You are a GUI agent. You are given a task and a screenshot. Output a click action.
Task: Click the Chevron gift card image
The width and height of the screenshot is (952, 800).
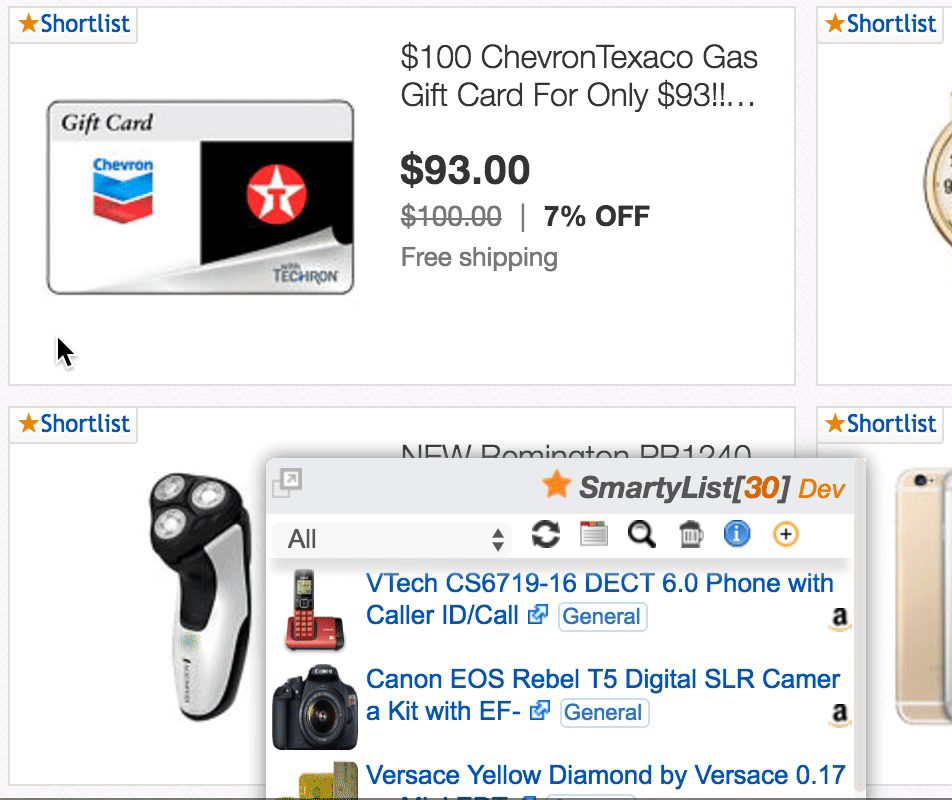click(x=200, y=197)
